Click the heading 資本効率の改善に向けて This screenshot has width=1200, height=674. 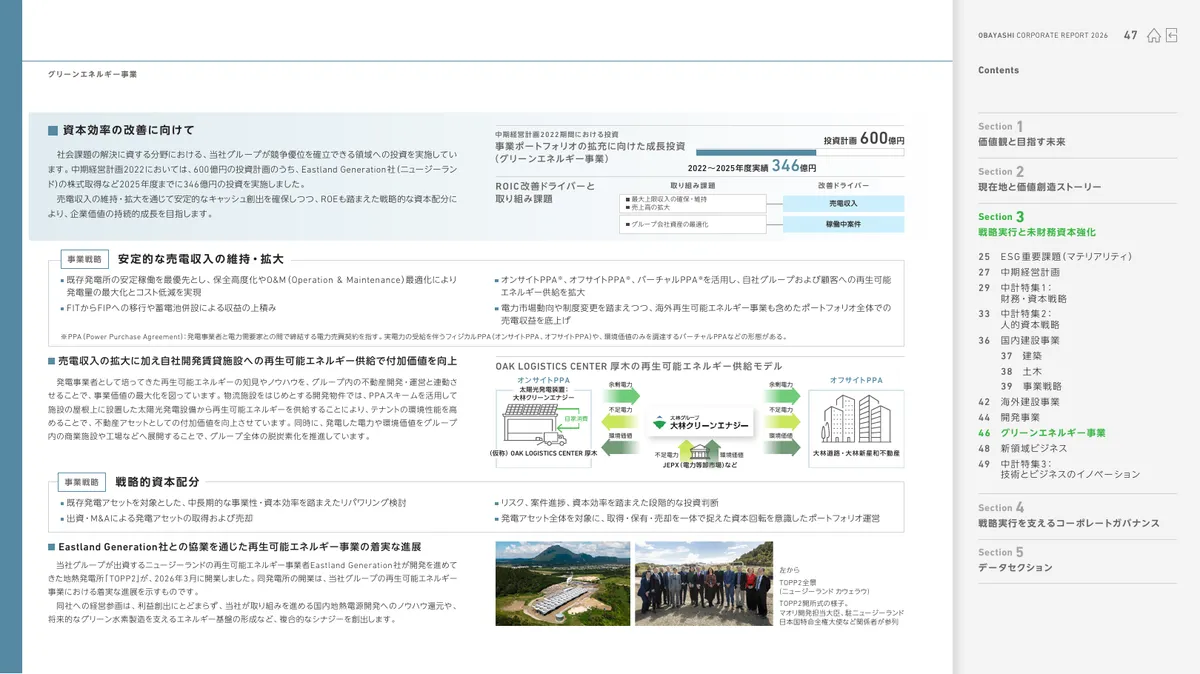[x=127, y=131]
